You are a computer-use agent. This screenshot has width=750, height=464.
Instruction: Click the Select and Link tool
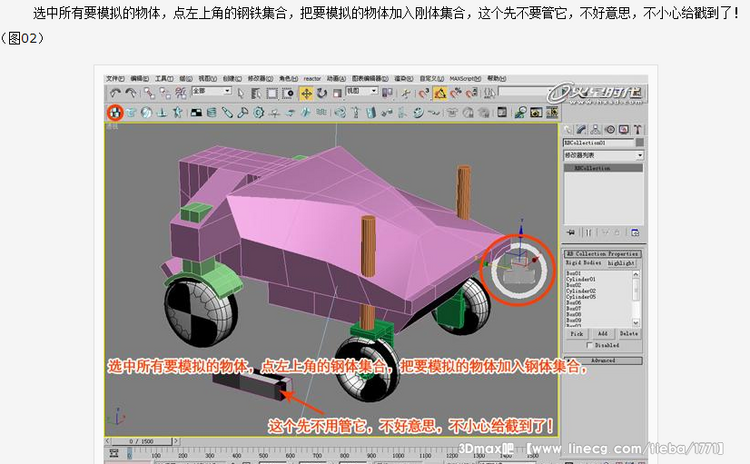(149, 93)
